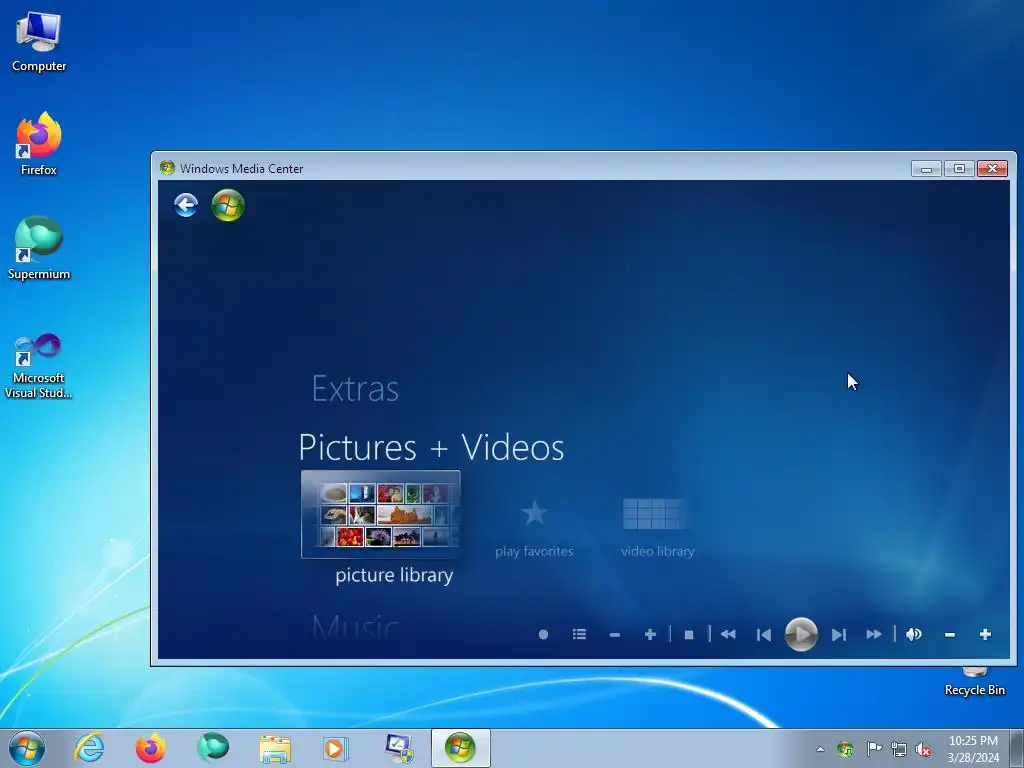Click the muted volume icon in tray

click(923, 750)
